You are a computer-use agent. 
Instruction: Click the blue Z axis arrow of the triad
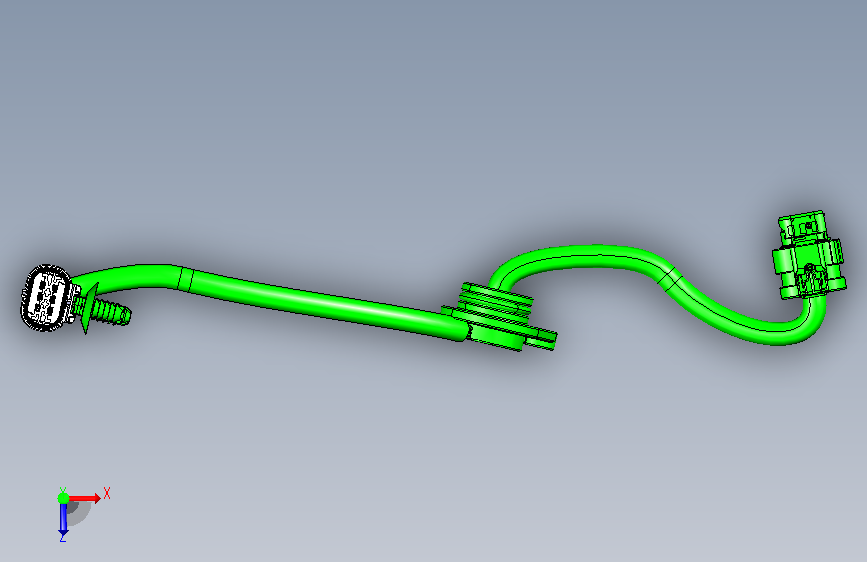(64, 520)
